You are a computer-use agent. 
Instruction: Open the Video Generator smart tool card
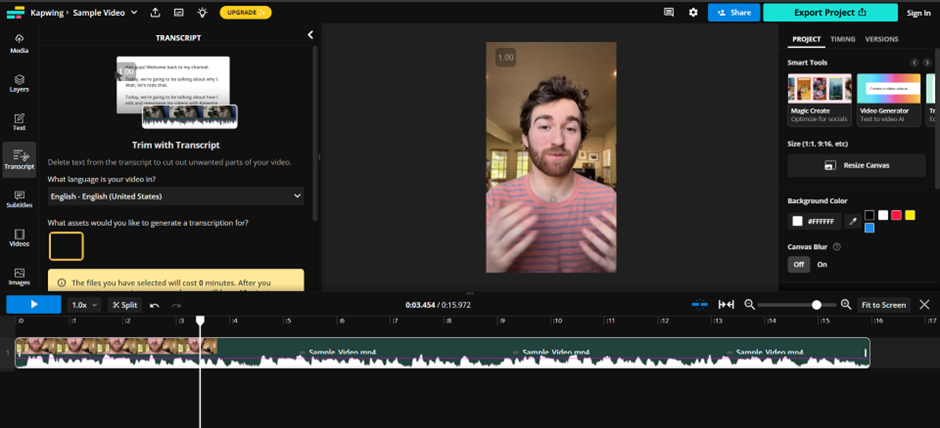point(888,100)
